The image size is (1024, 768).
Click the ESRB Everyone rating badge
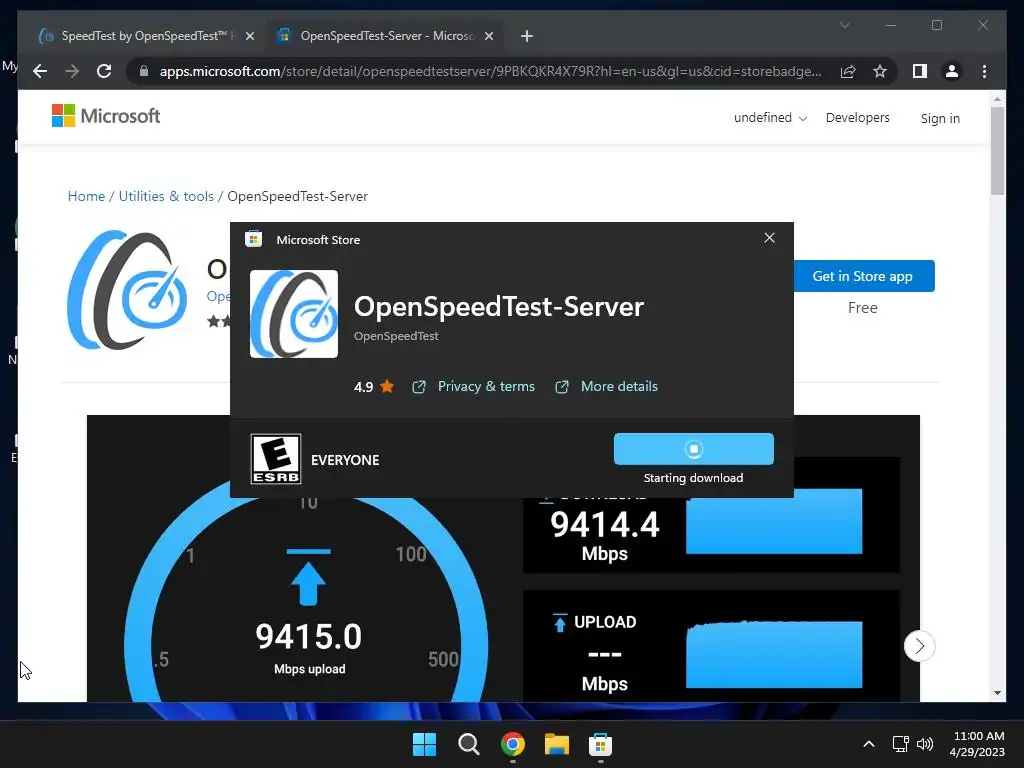(x=276, y=459)
